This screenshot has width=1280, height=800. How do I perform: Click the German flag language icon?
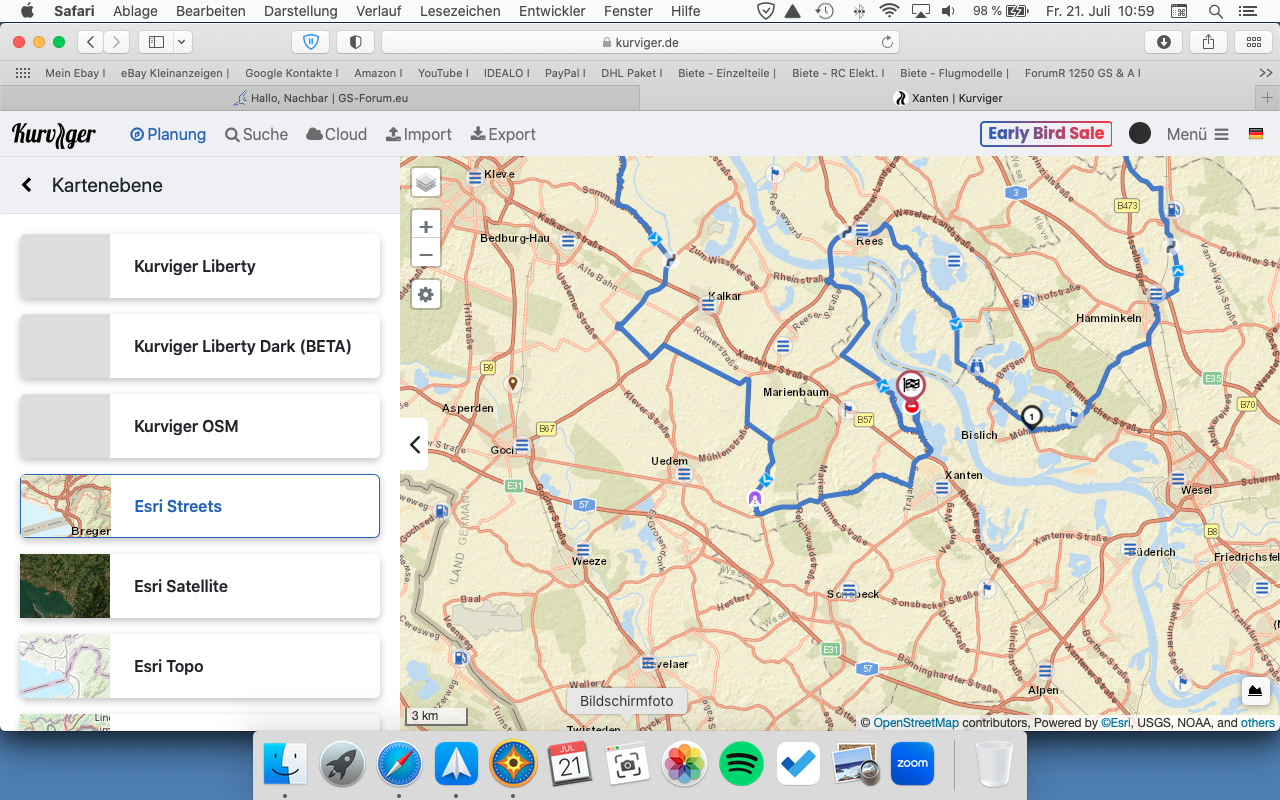(x=1256, y=134)
